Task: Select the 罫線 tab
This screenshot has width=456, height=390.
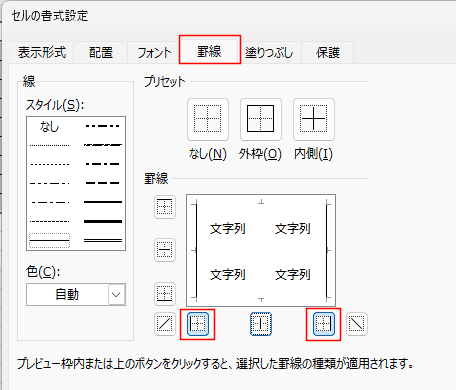Action: (209, 51)
